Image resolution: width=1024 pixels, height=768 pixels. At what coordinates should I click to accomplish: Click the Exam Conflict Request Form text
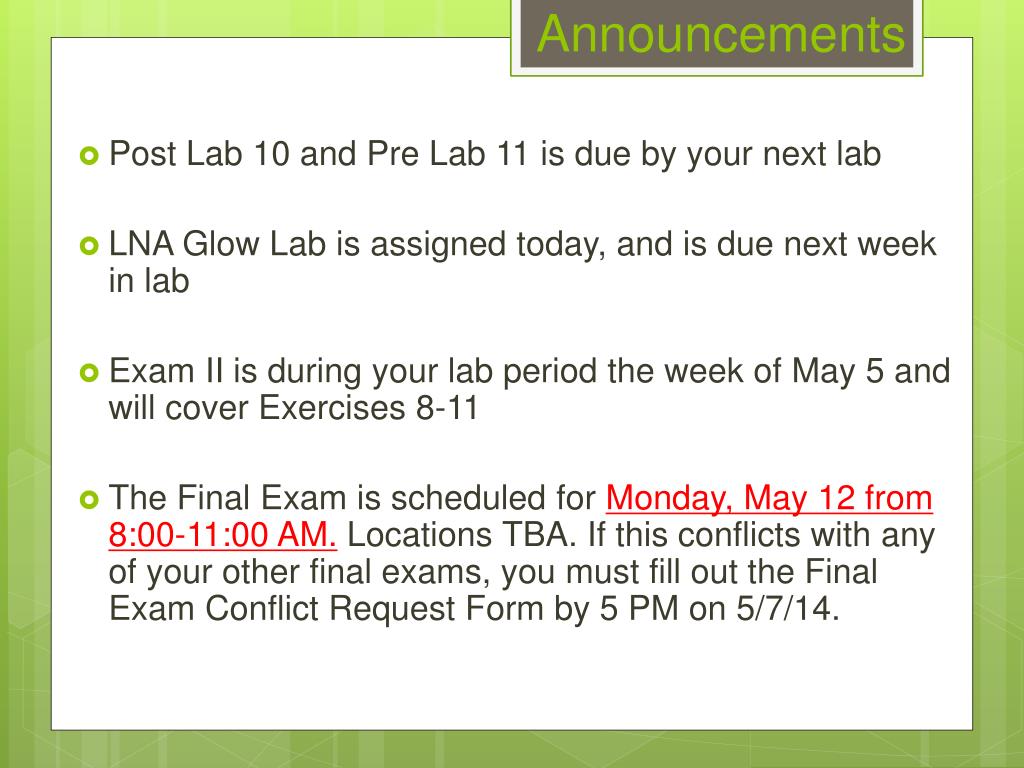tap(326, 609)
